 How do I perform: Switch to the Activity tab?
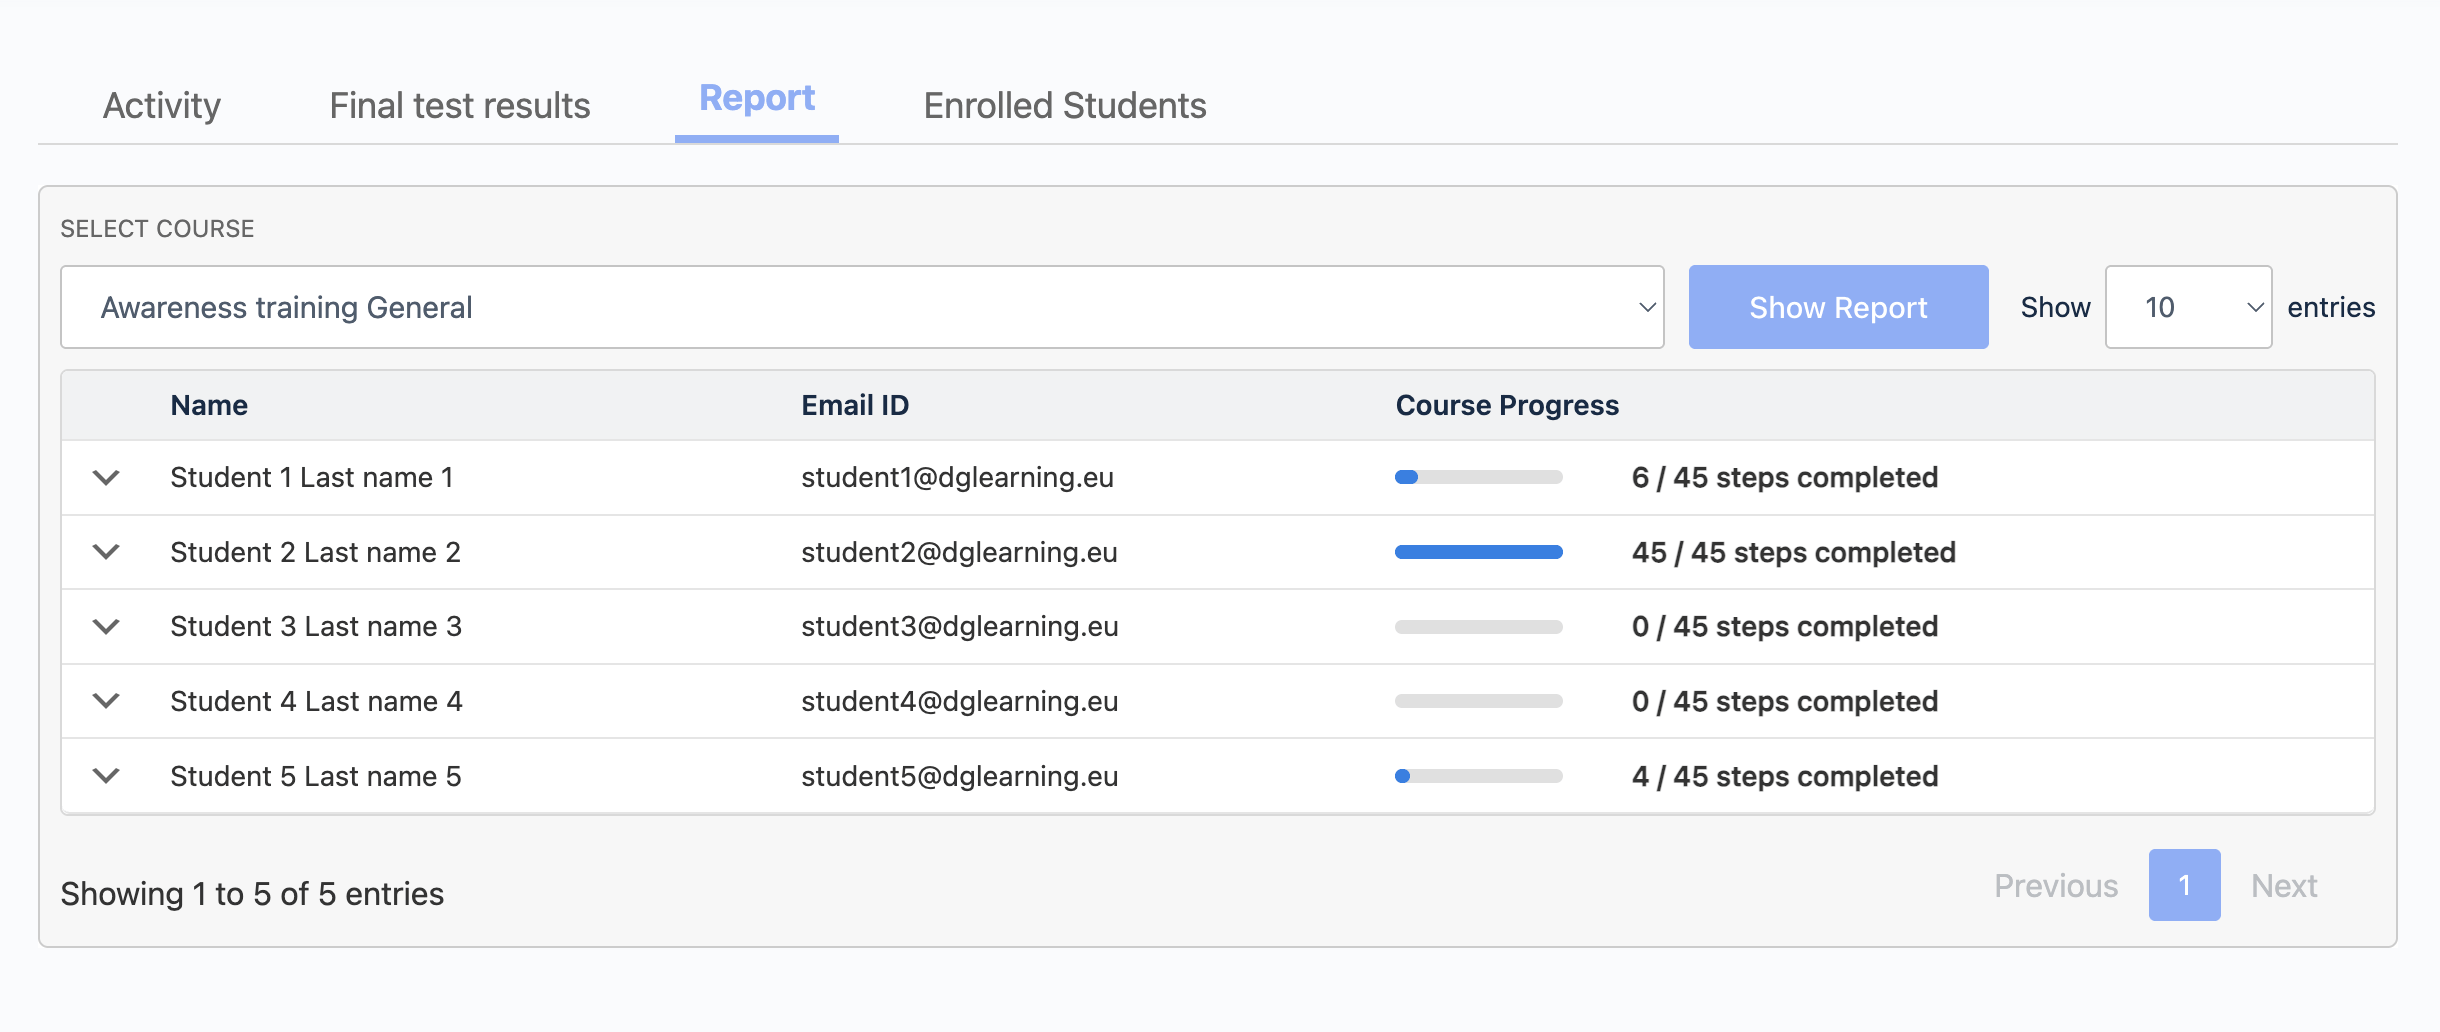pyautogui.click(x=162, y=105)
